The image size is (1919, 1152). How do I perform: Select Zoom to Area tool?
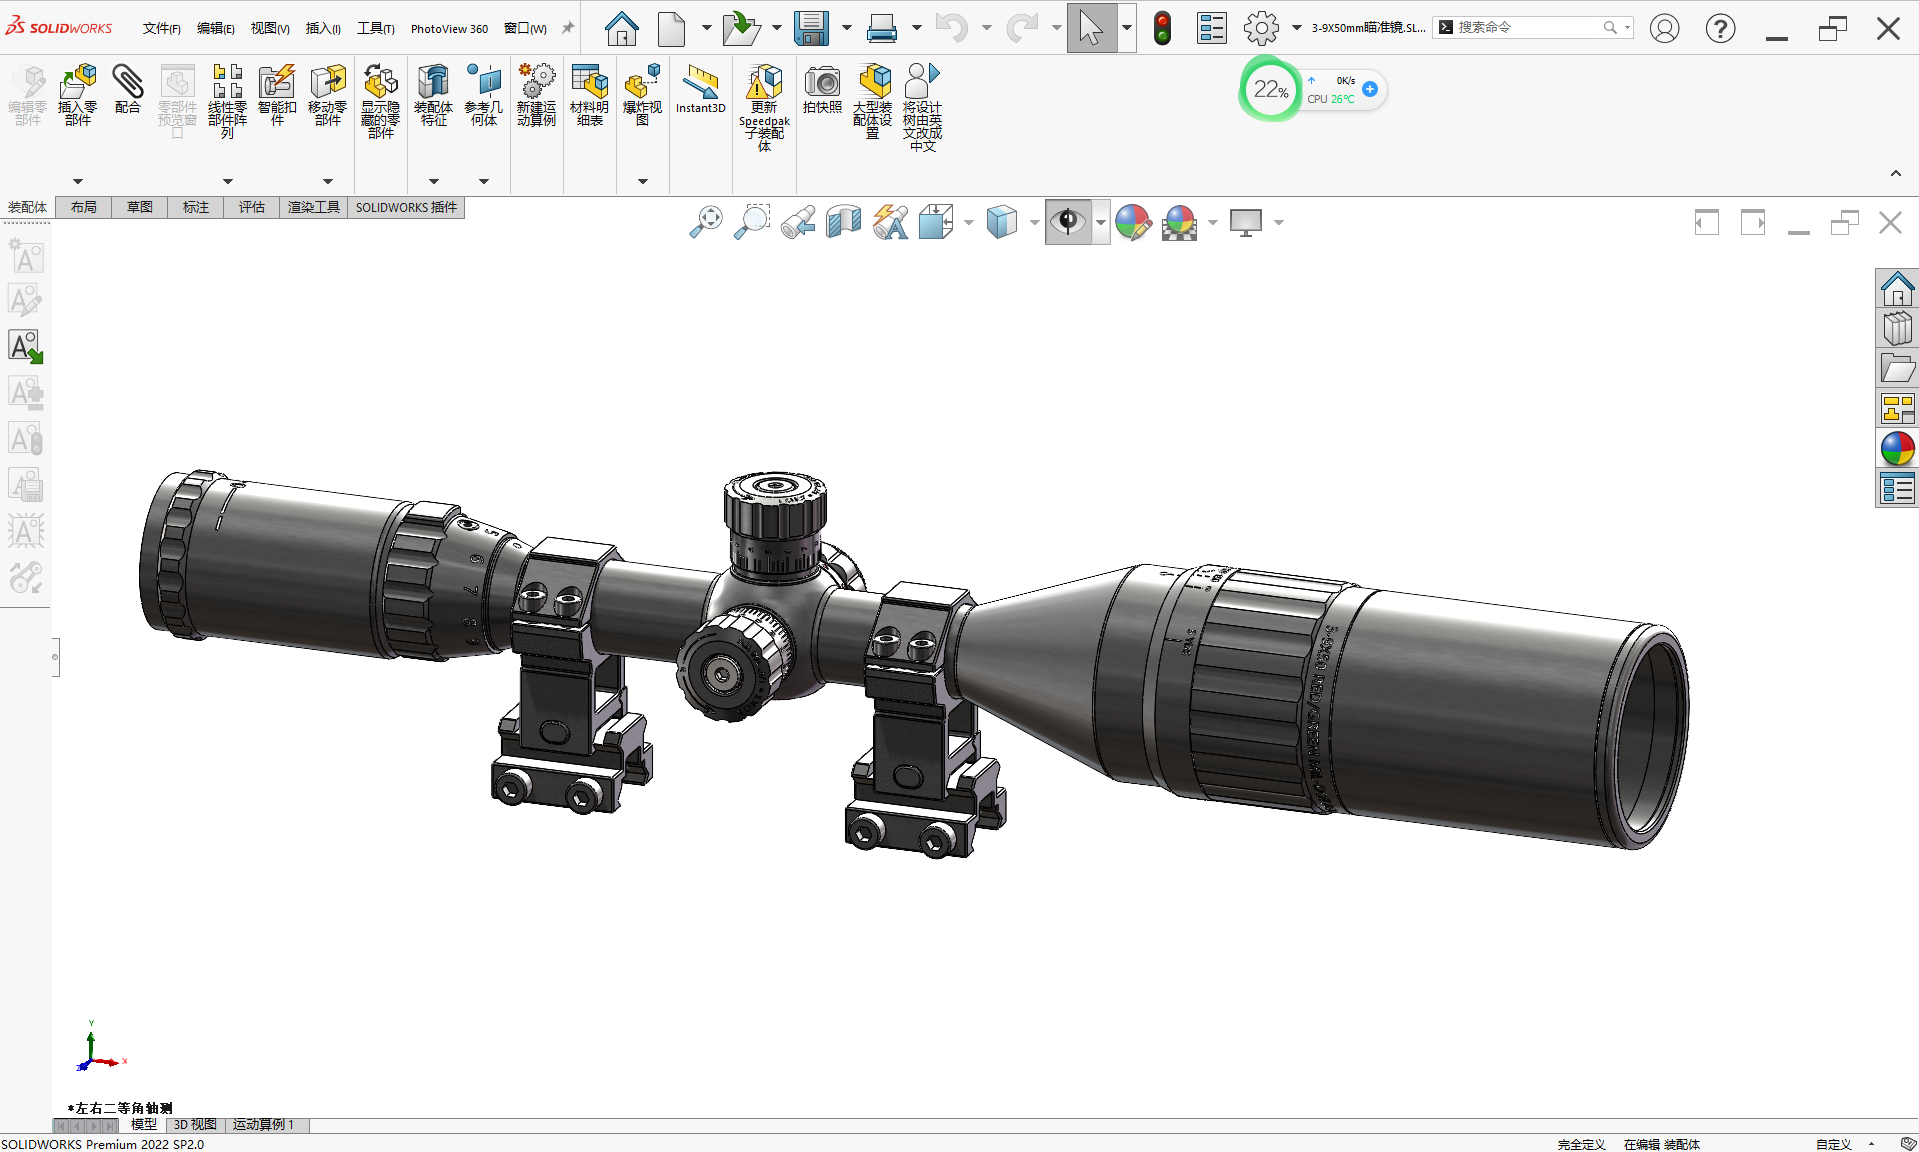pos(752,222)
